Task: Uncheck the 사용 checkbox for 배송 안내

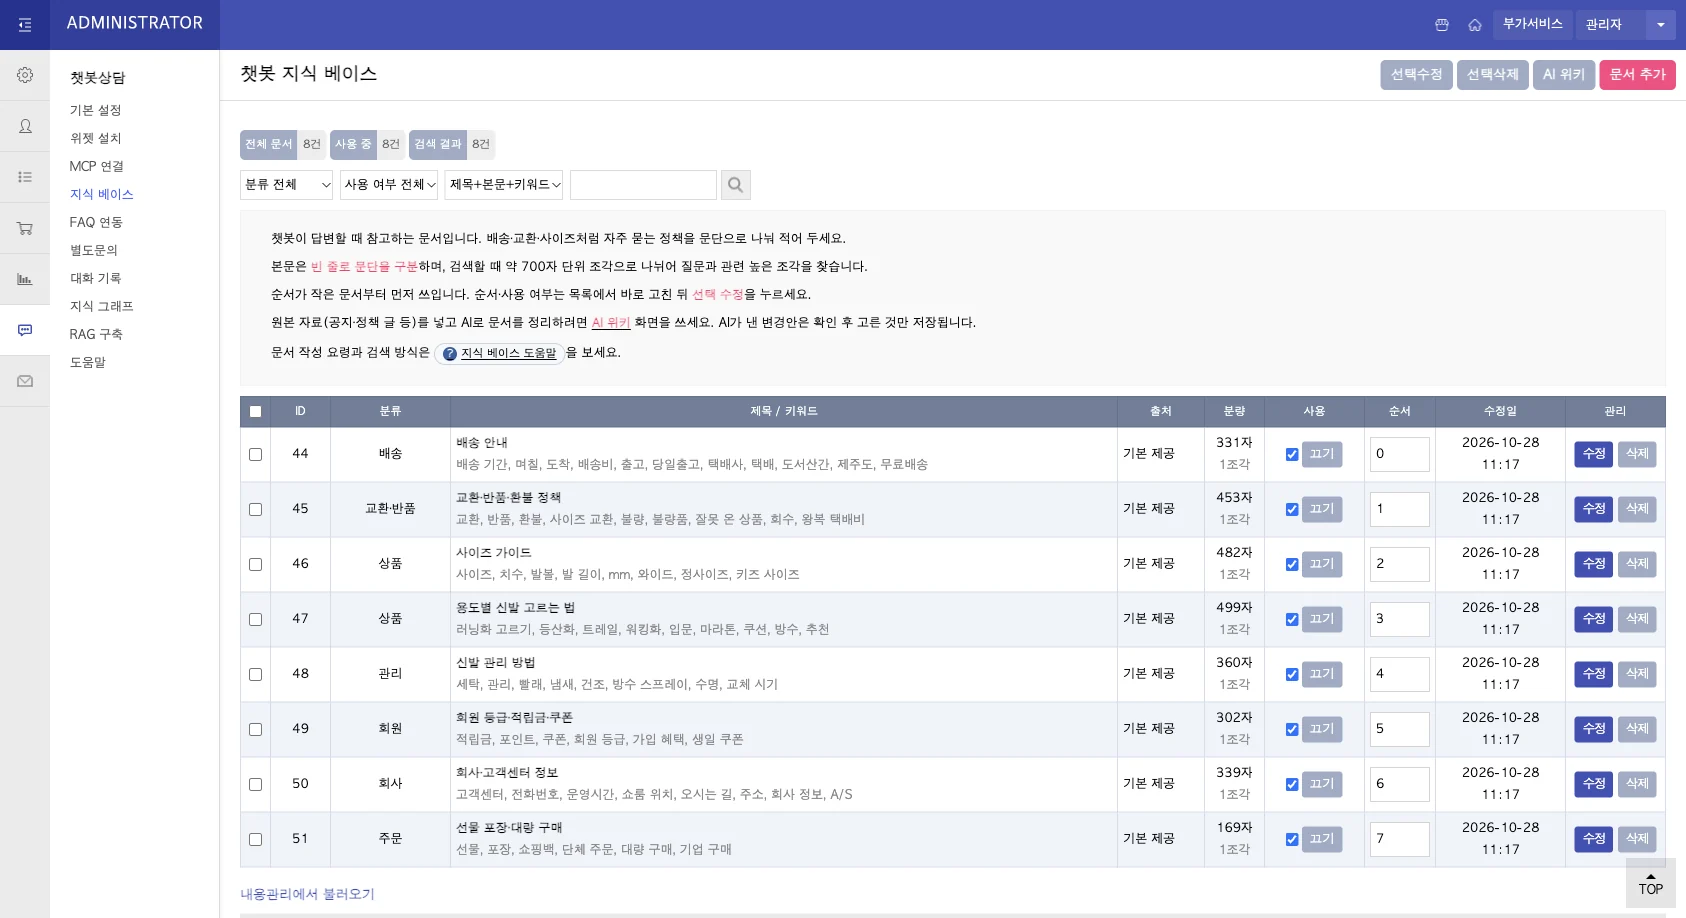Action: (x=1292, y=454)
